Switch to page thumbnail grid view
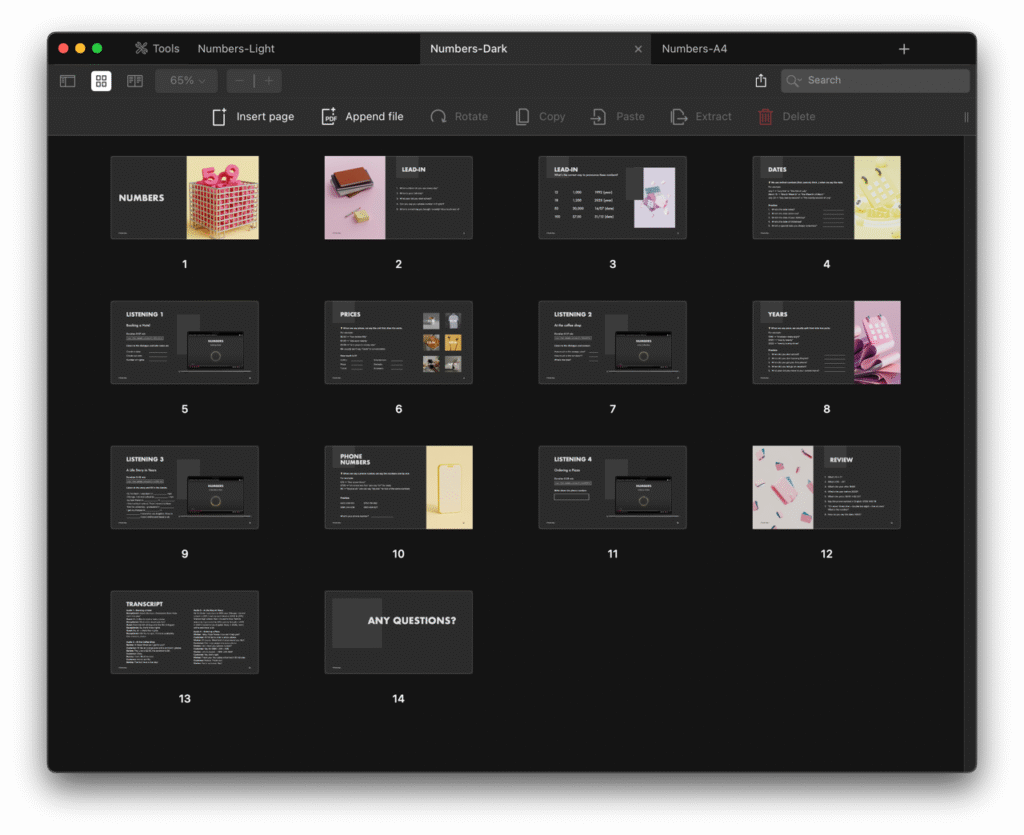This screenshot has height=835, width=1024. click(x=101, y=81)
